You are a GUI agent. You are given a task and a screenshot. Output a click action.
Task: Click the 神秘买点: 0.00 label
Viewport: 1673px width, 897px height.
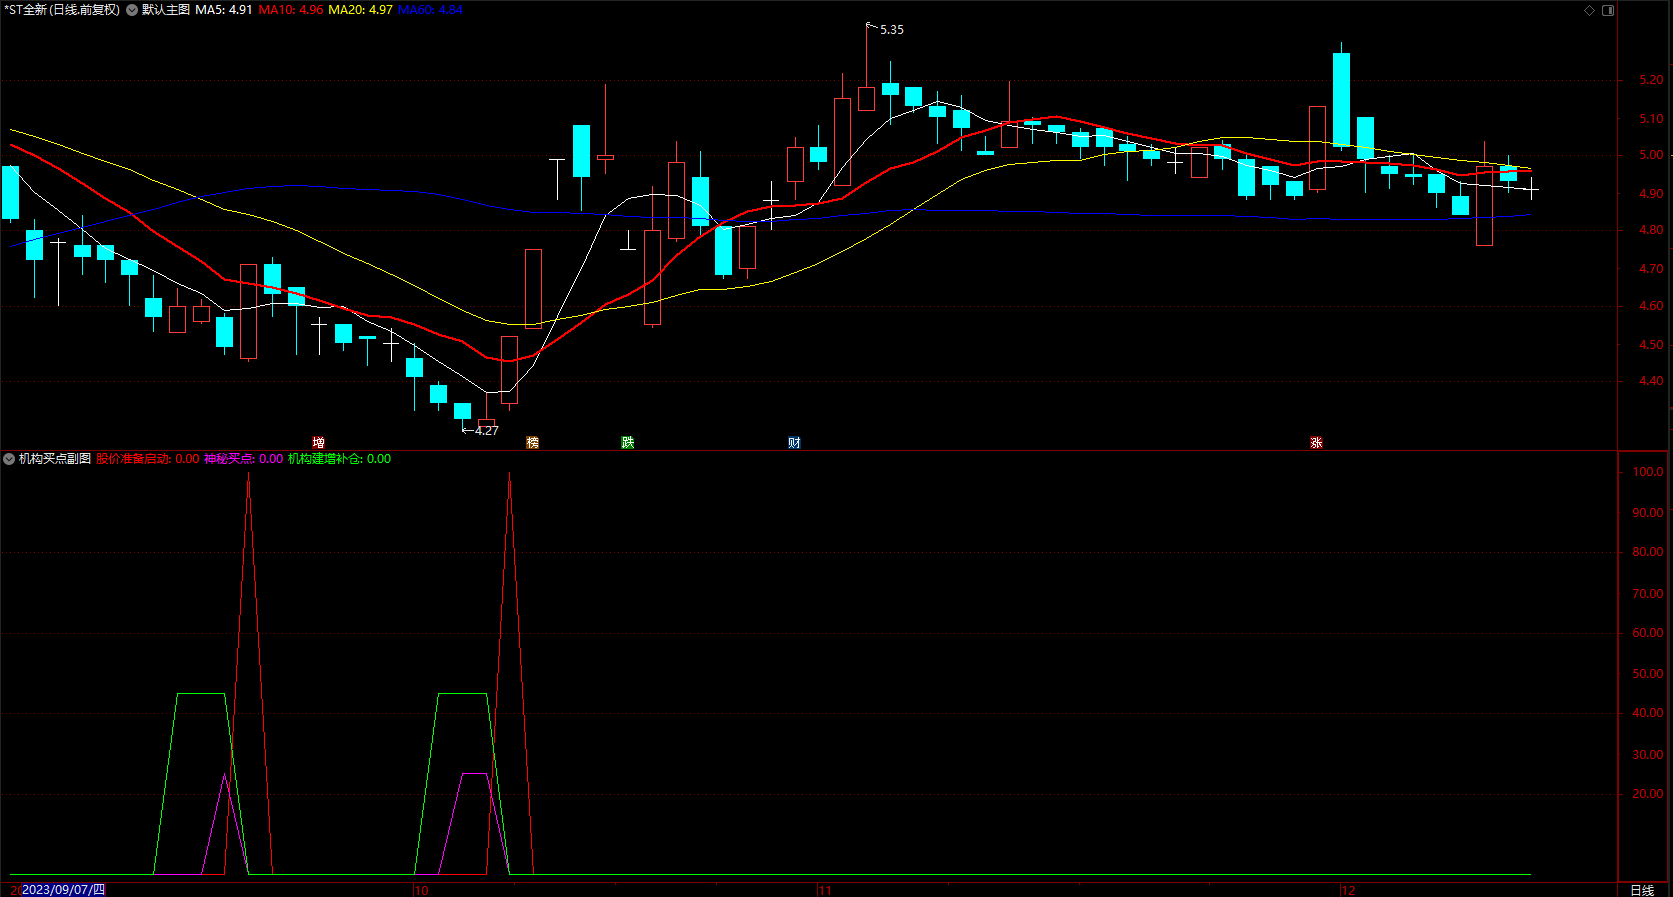point(243,459)
